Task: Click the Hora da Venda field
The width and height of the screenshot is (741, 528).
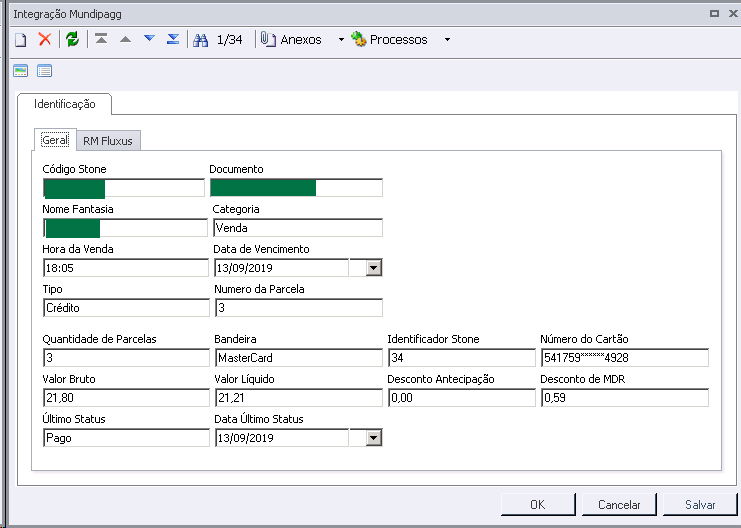Action: (126, 268)
